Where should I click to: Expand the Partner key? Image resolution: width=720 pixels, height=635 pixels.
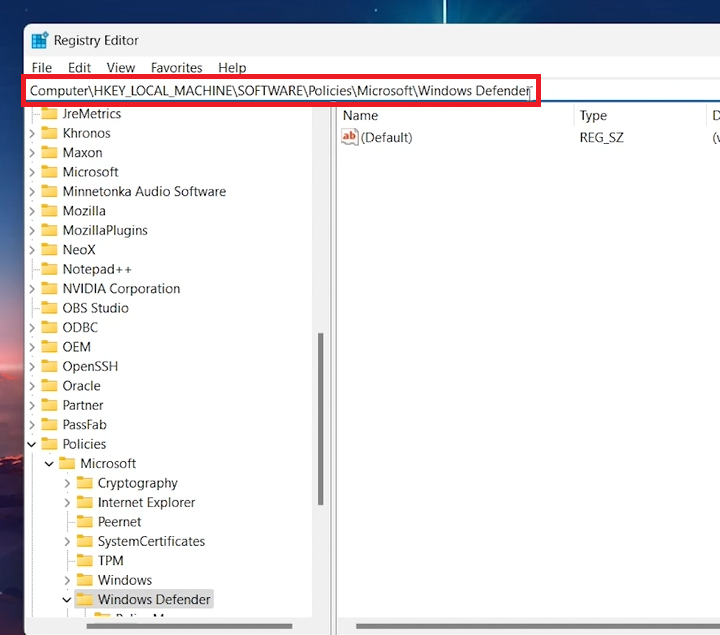(32, 405)
